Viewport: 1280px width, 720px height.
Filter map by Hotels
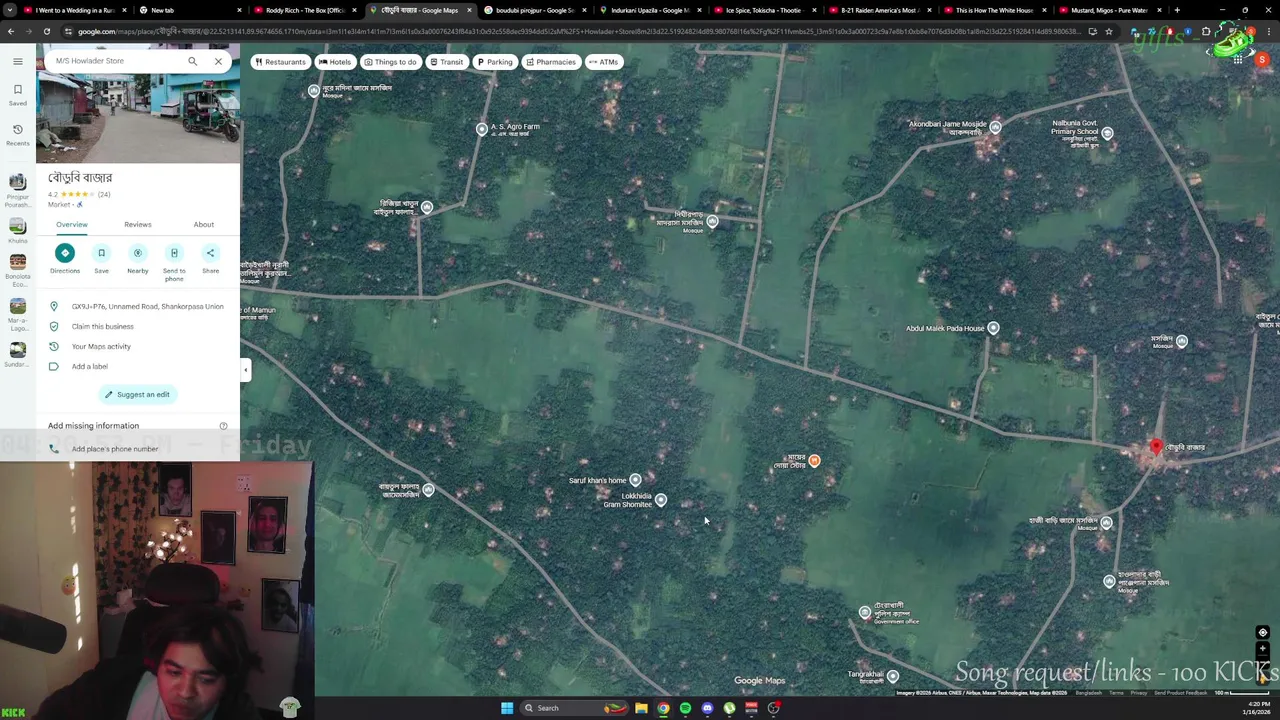click(335, 62)
